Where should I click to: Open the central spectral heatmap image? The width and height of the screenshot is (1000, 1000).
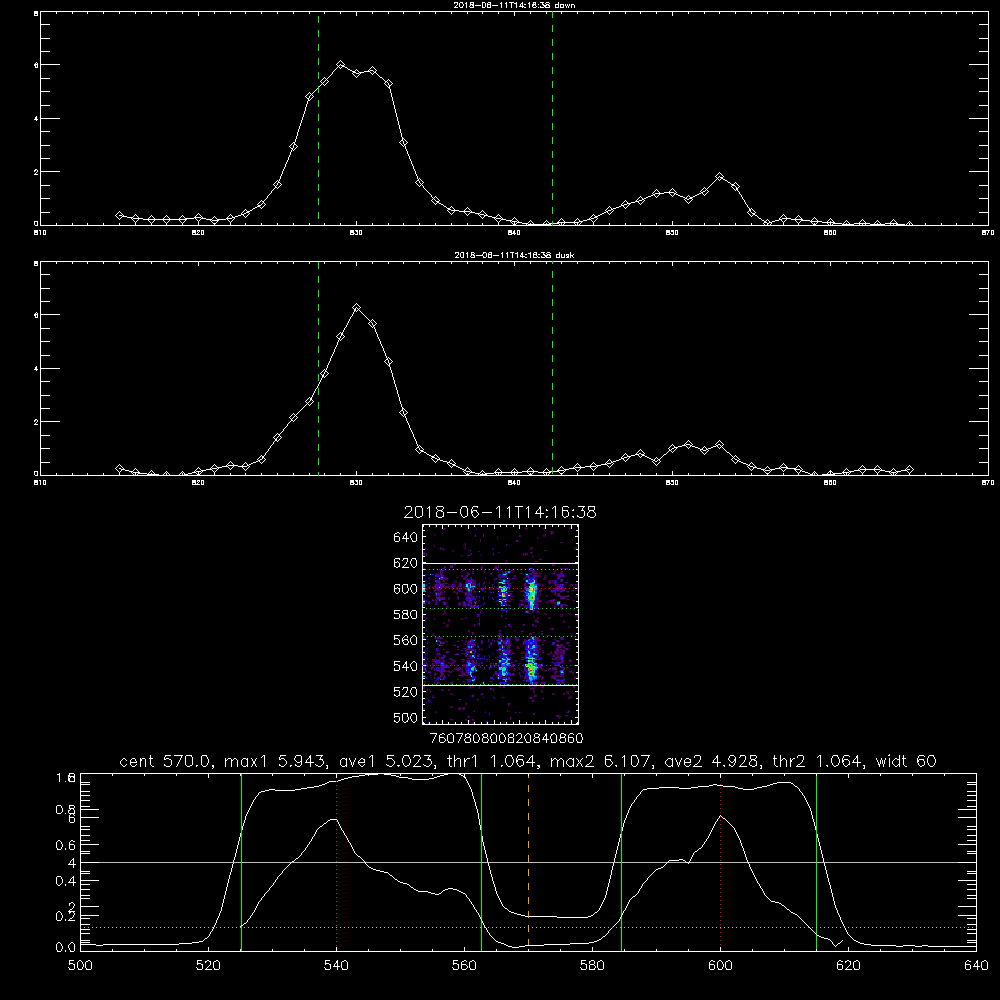coord(500,624)
